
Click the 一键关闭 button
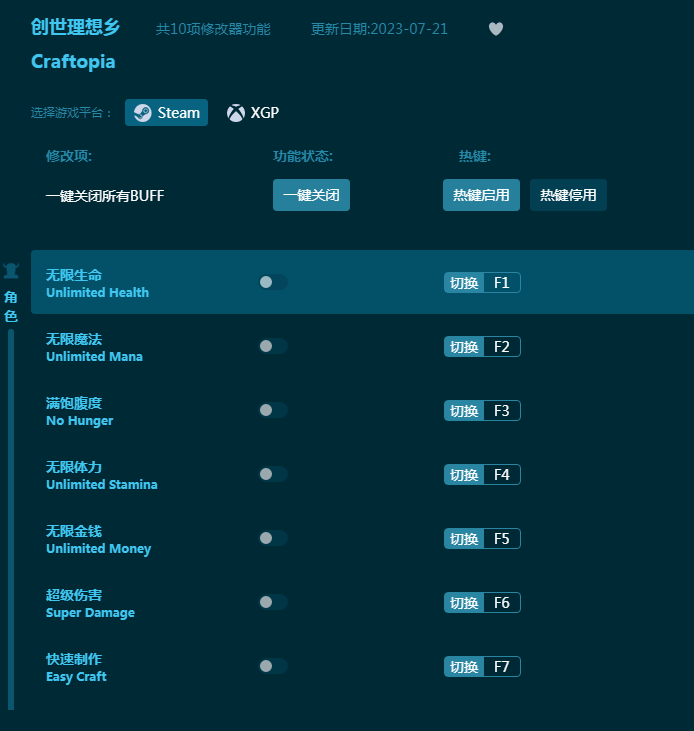pyautogui.click(x=311, y=195)
